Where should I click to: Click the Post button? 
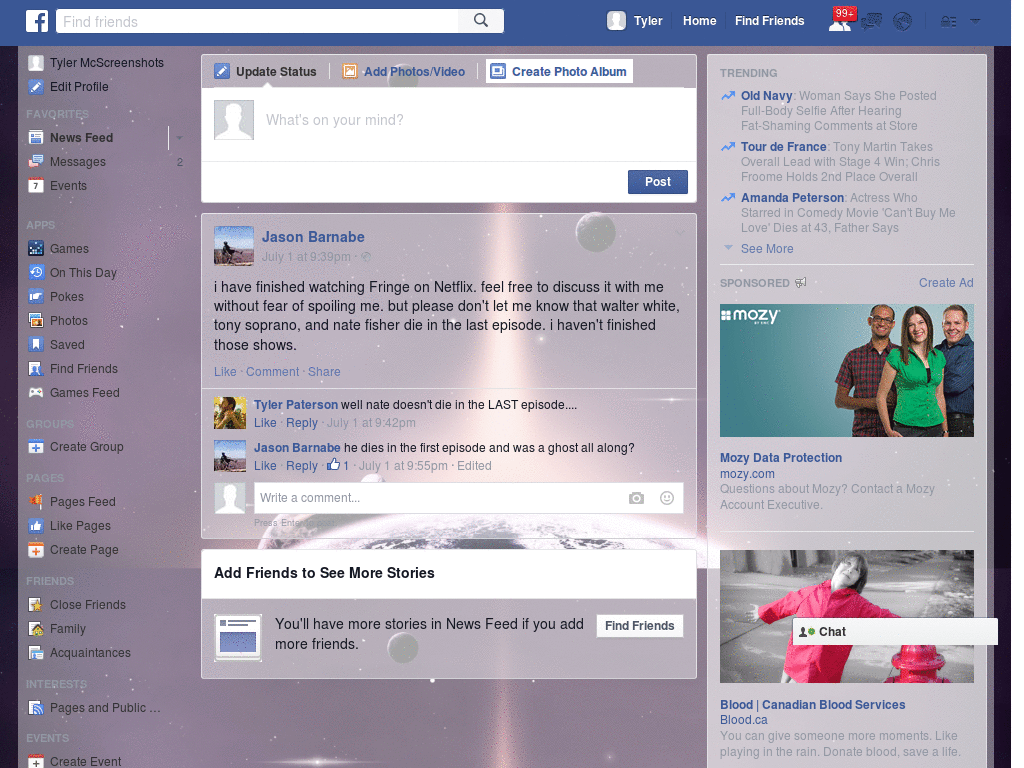[x=658, y=182]
